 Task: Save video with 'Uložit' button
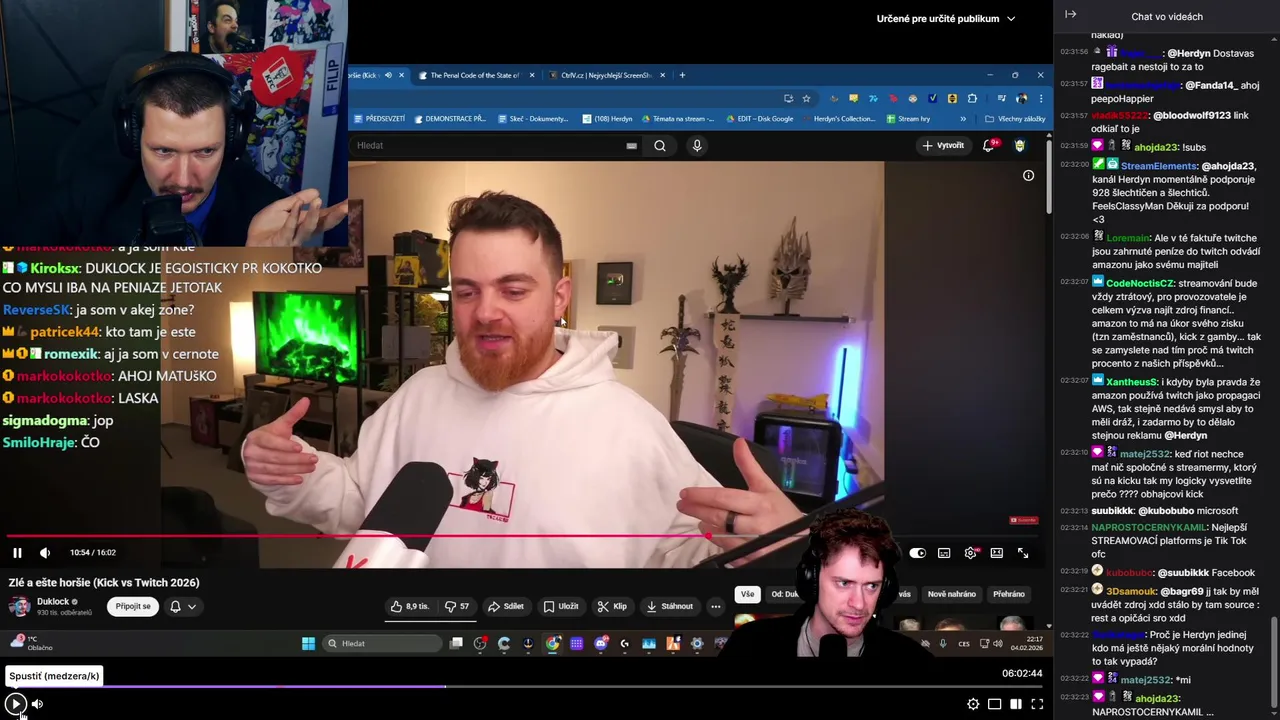[x=561, y=606]
